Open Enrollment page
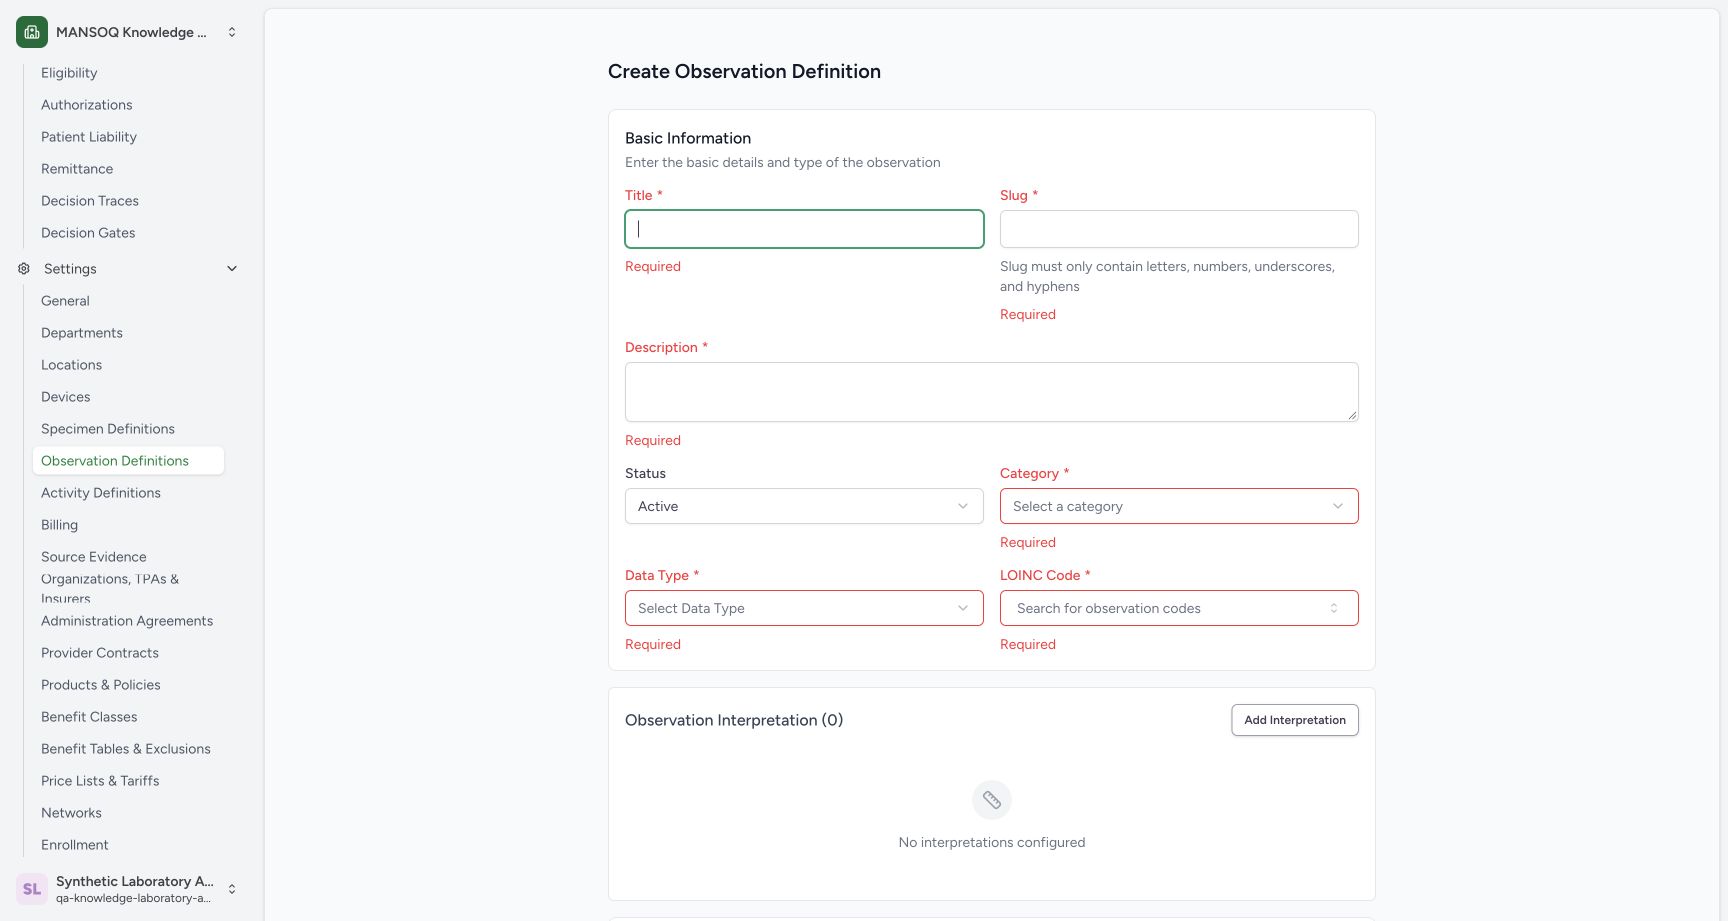This screenshot has height=921, width=1728. [x=75, y=845]
